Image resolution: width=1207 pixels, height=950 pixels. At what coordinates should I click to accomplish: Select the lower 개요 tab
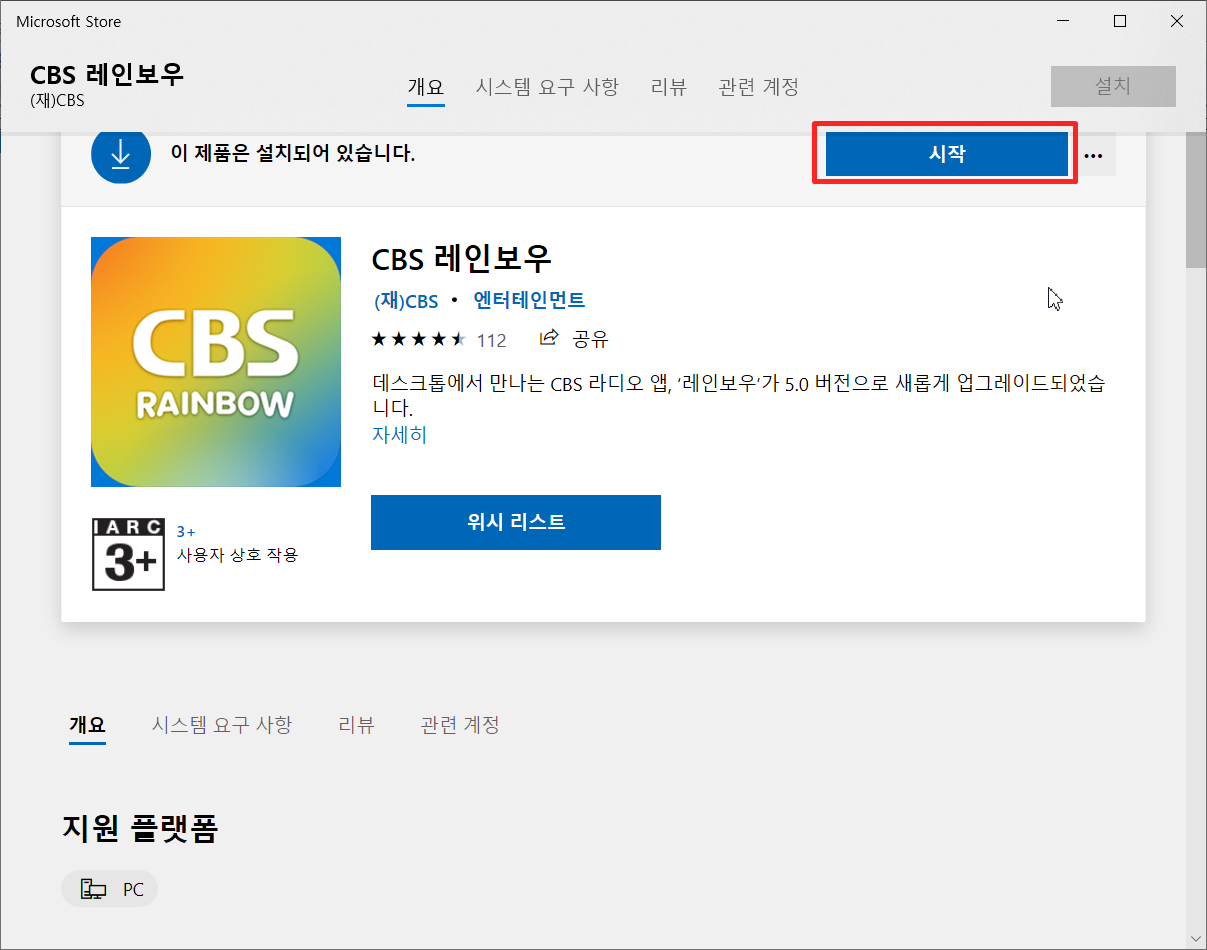(87, 725)
